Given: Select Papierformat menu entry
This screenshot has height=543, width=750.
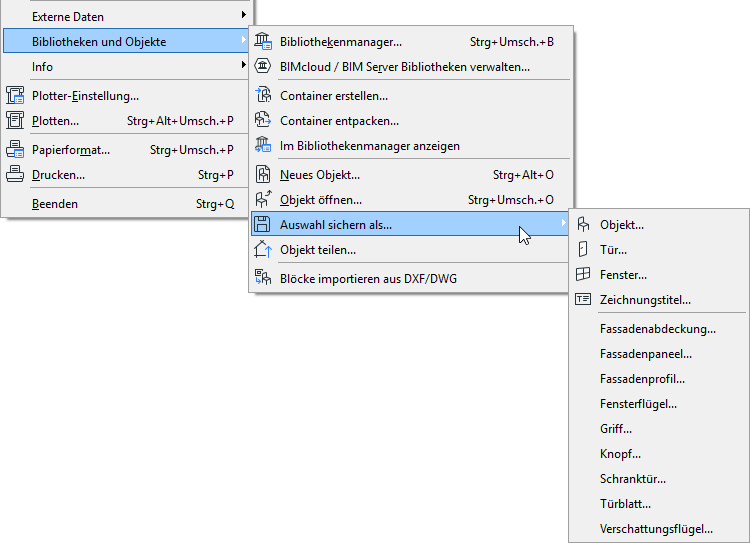Looking at the screenshot, I should (x=71, y=150).
